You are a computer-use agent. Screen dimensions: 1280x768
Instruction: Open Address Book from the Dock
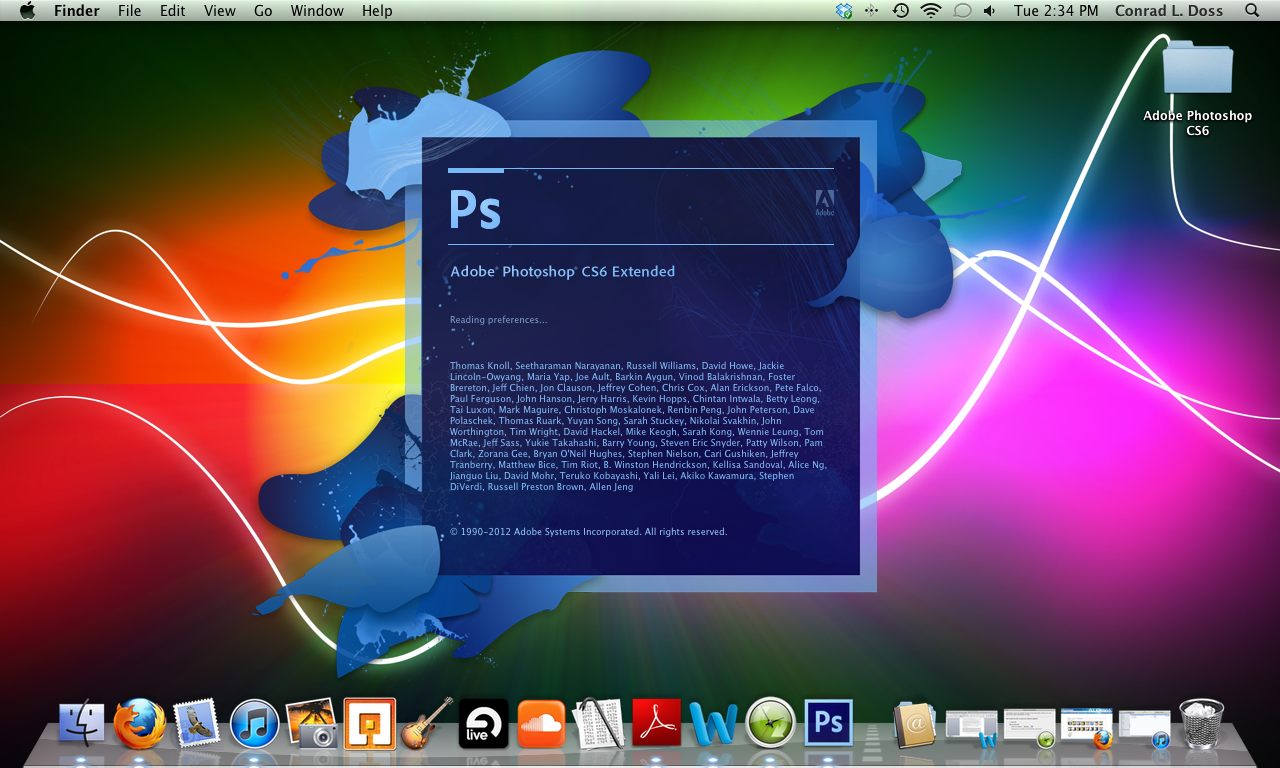click(914, 723)
